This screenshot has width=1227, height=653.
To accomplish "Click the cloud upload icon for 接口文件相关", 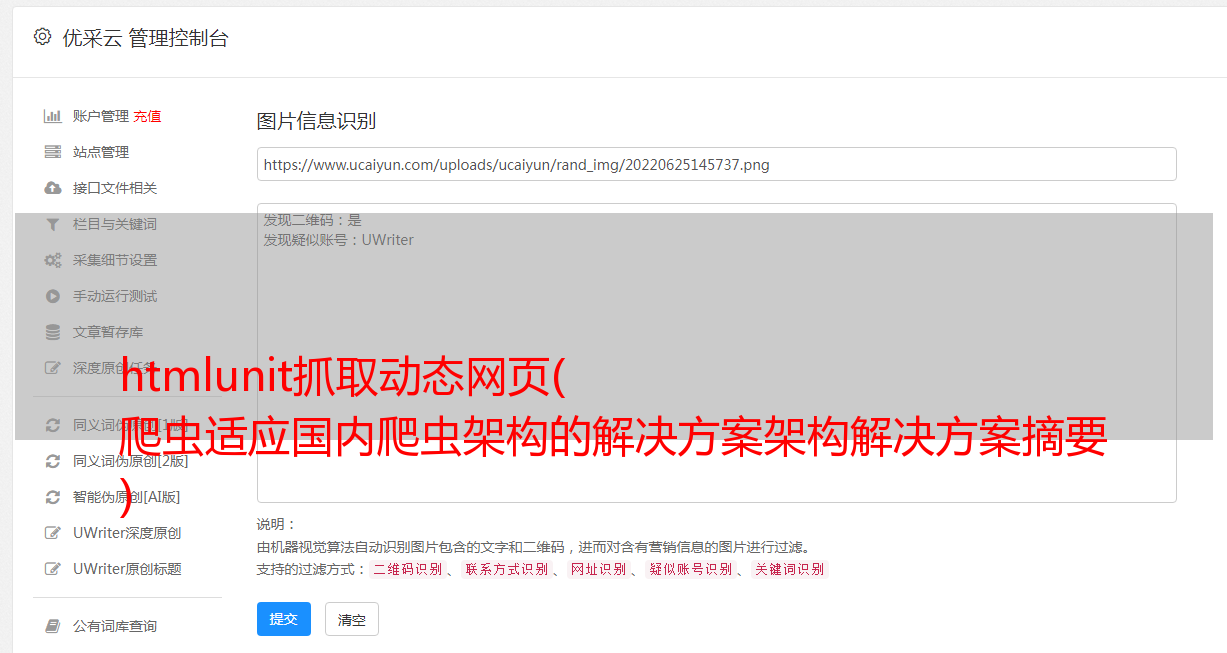I will [53, 188].
